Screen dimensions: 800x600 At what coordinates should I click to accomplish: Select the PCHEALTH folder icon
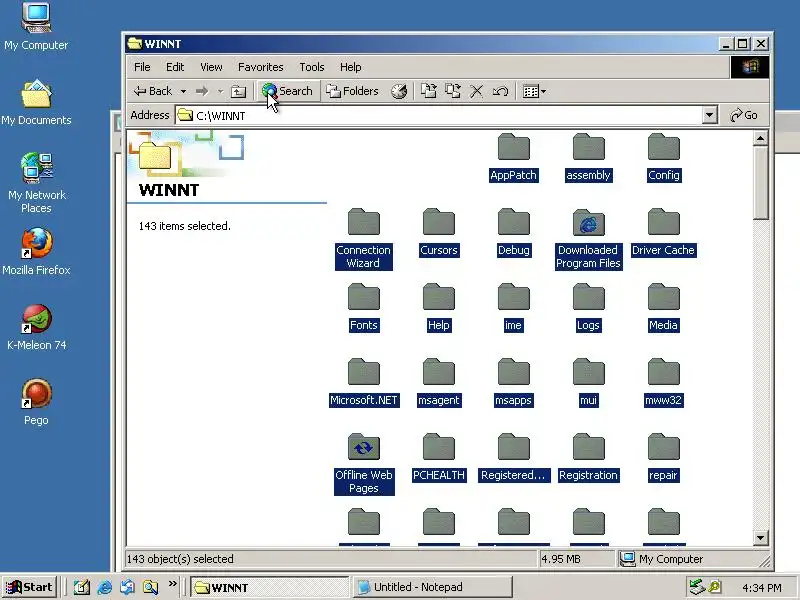[x=438, y=447]
